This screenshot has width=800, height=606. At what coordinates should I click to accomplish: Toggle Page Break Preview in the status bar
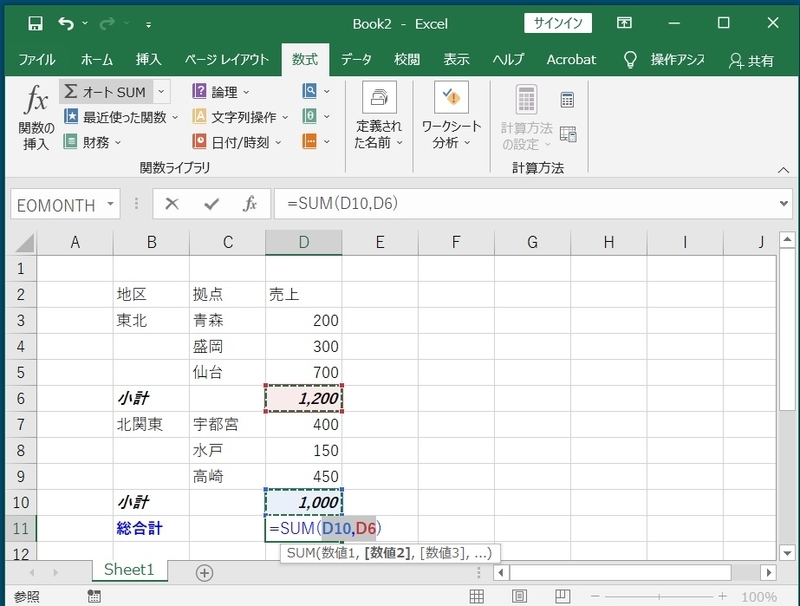click(x=562, y=595)
